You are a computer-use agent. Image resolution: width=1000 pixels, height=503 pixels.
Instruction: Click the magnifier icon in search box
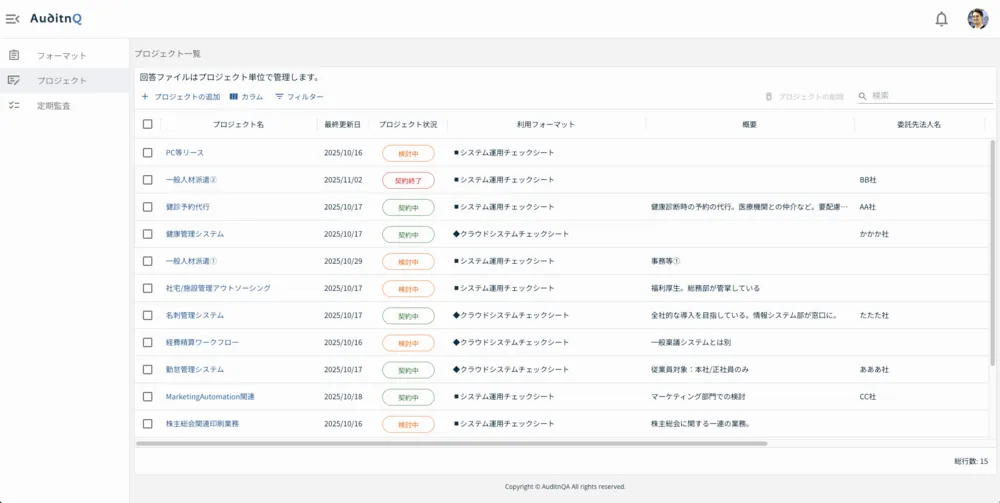863,96
